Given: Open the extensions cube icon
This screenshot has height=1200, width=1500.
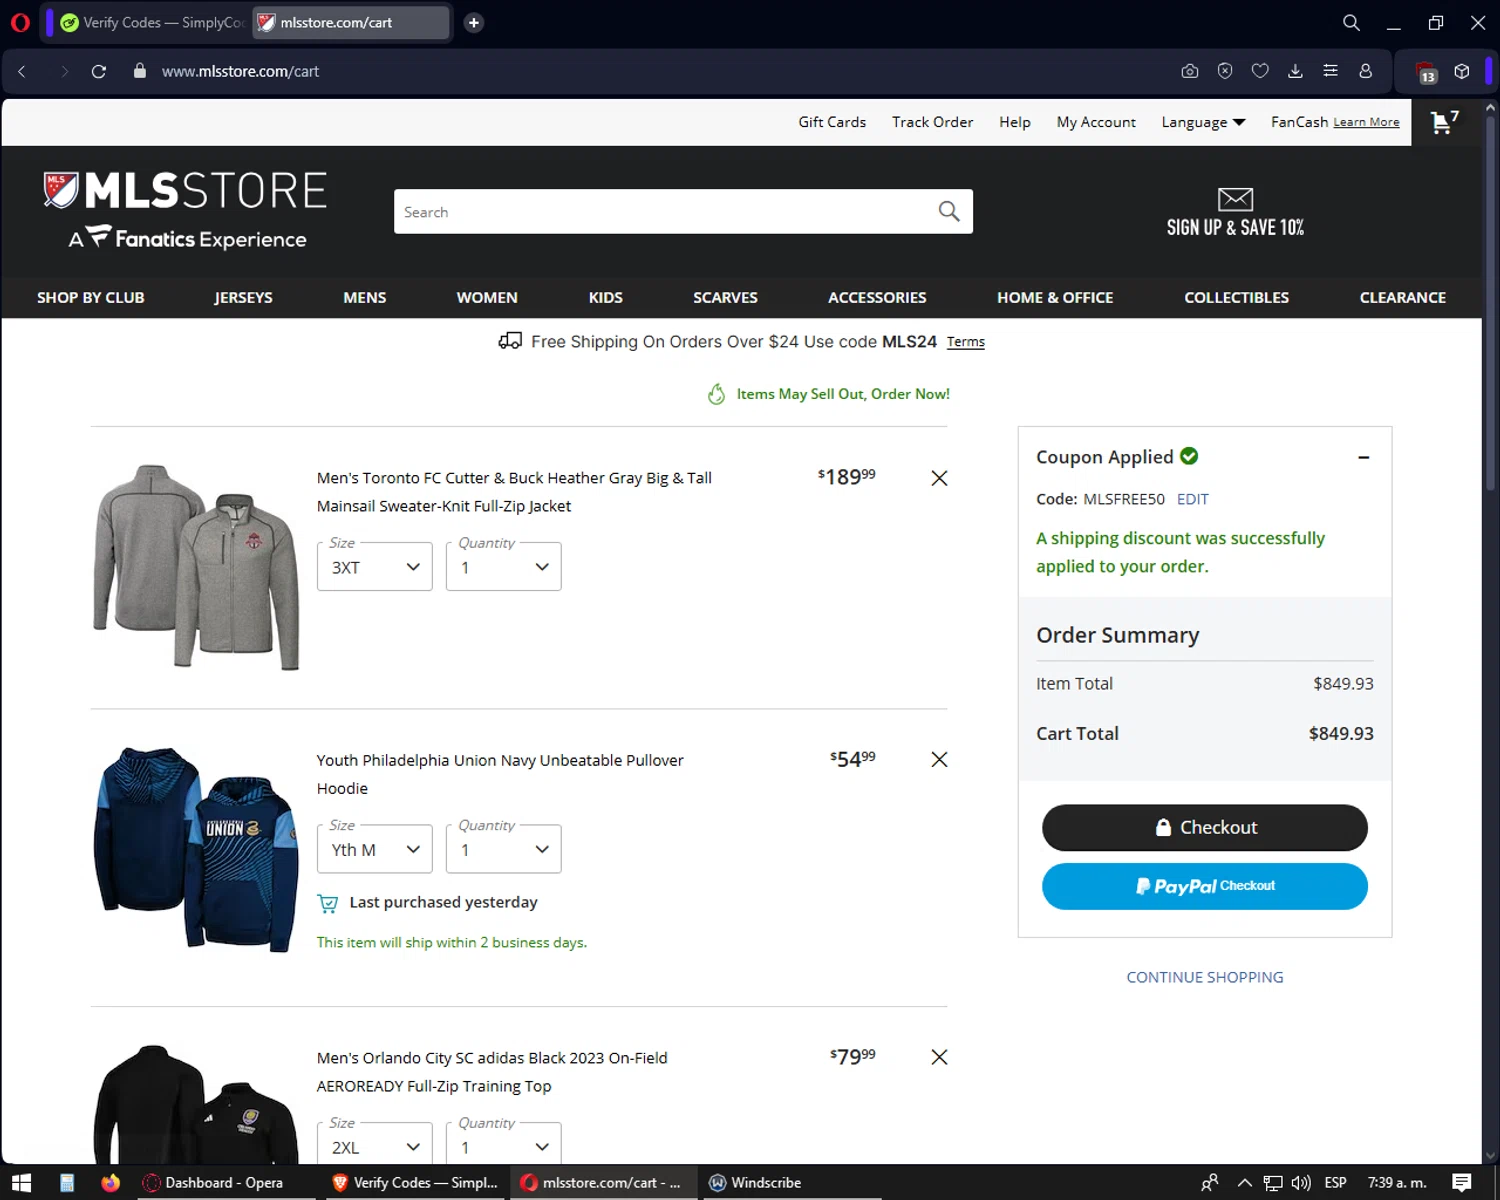Looking at the screenshot, I should 1462,71.
